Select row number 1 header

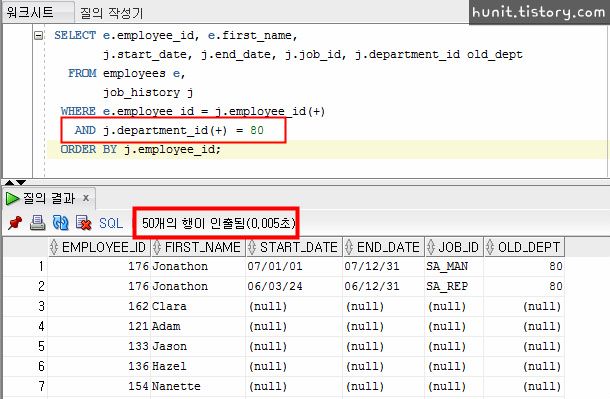pyautogui.click(x=26, y=266)
